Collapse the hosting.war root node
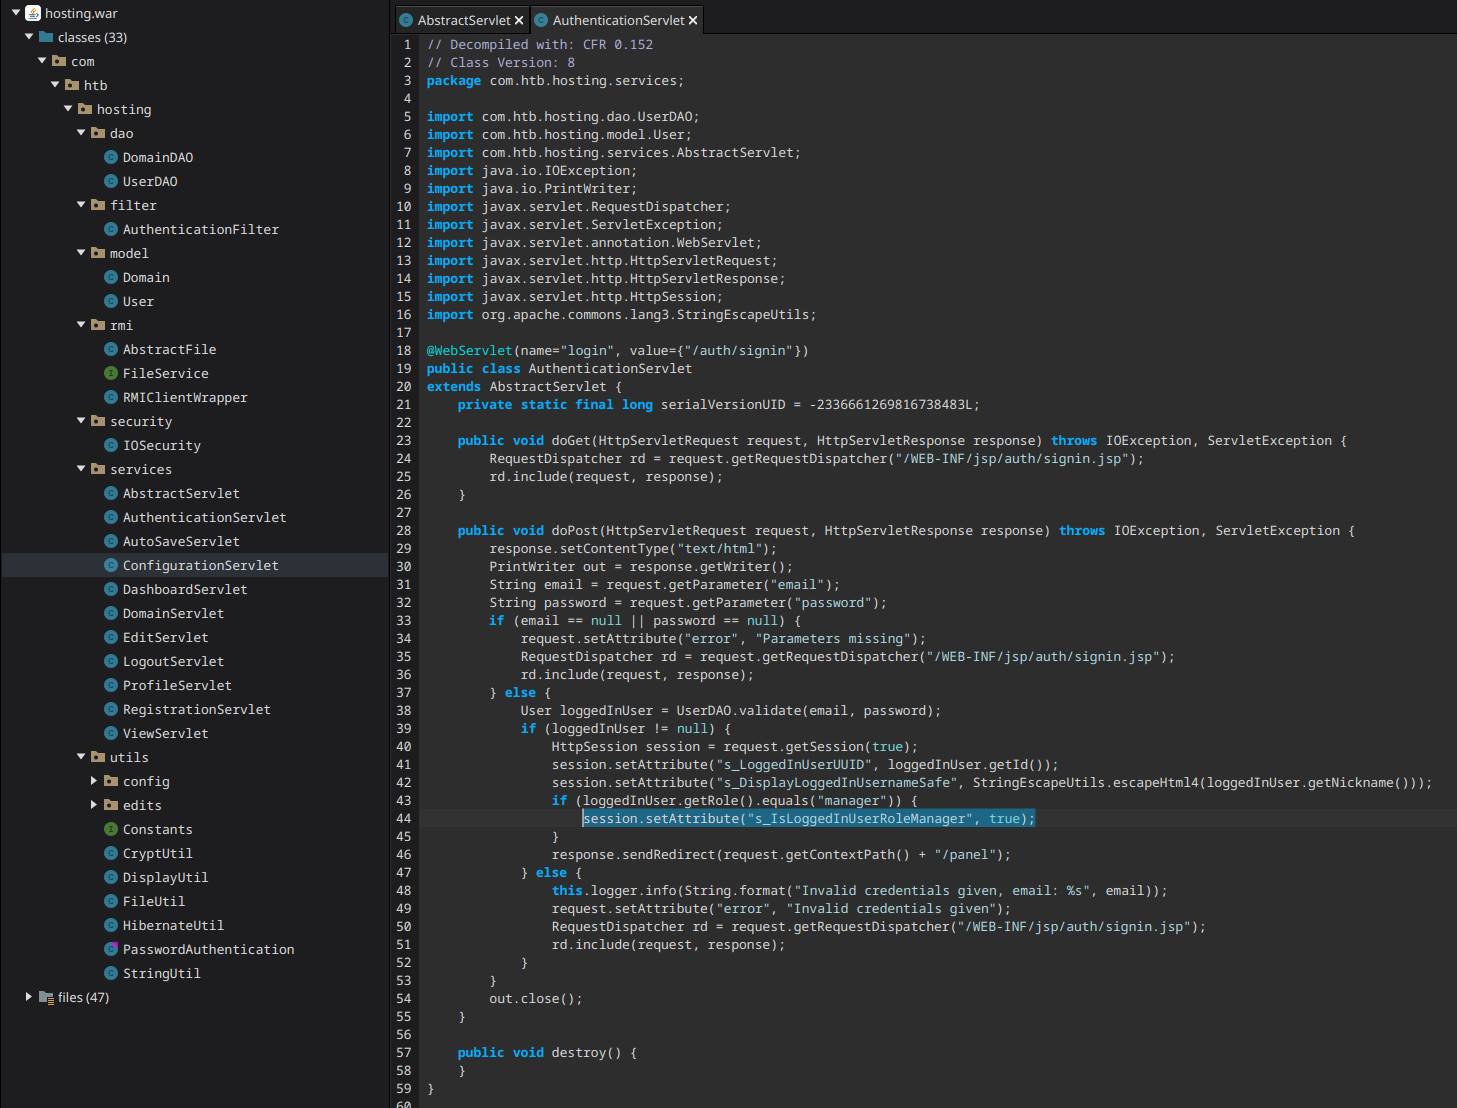 click(x=16, y=13)
